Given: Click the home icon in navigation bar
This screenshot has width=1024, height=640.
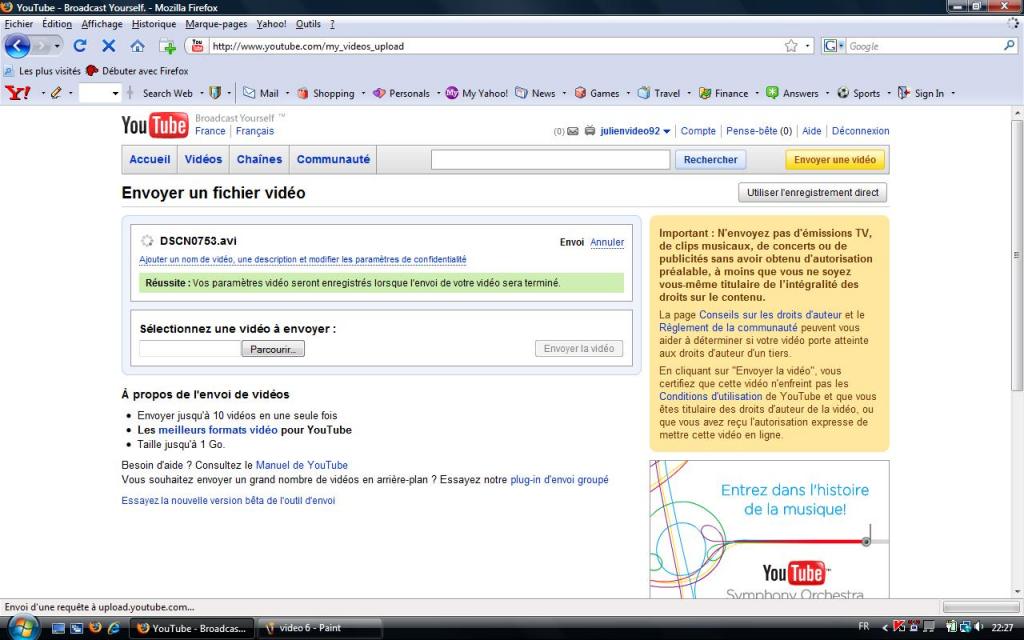Looking at the screenshot, I should pos(137,46).
